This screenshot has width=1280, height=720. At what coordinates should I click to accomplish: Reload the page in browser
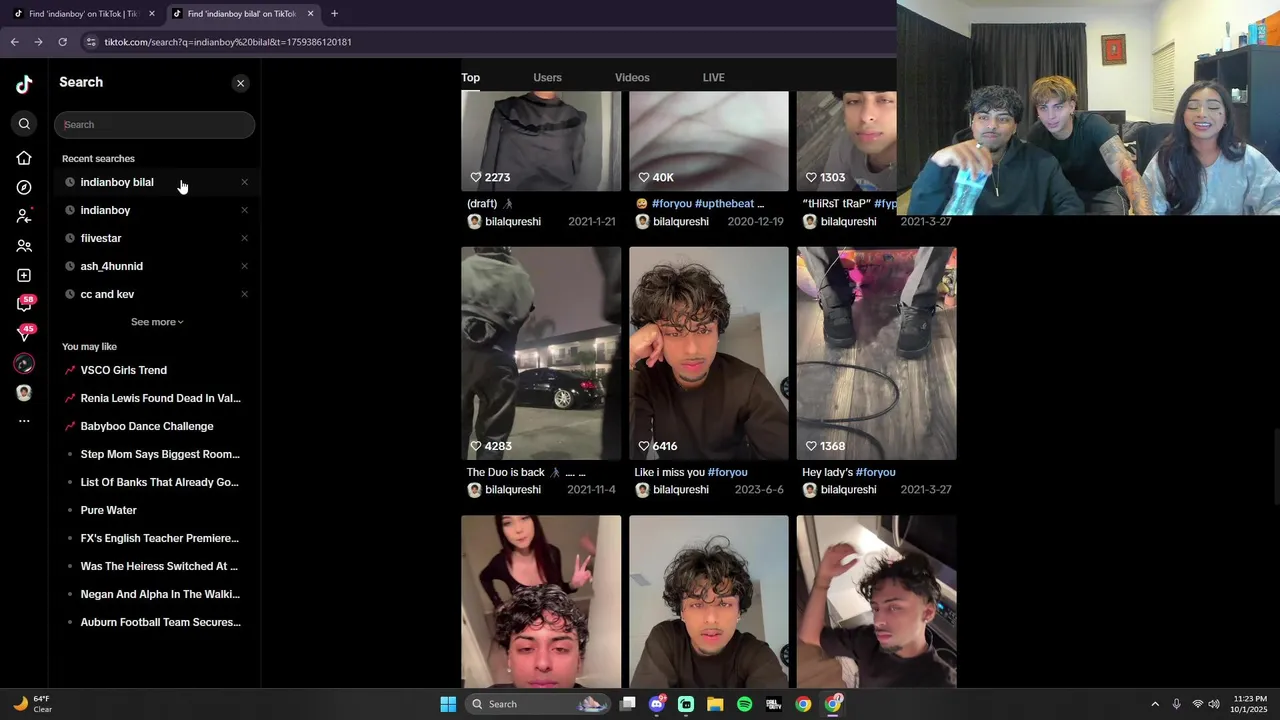pos(62,42)
